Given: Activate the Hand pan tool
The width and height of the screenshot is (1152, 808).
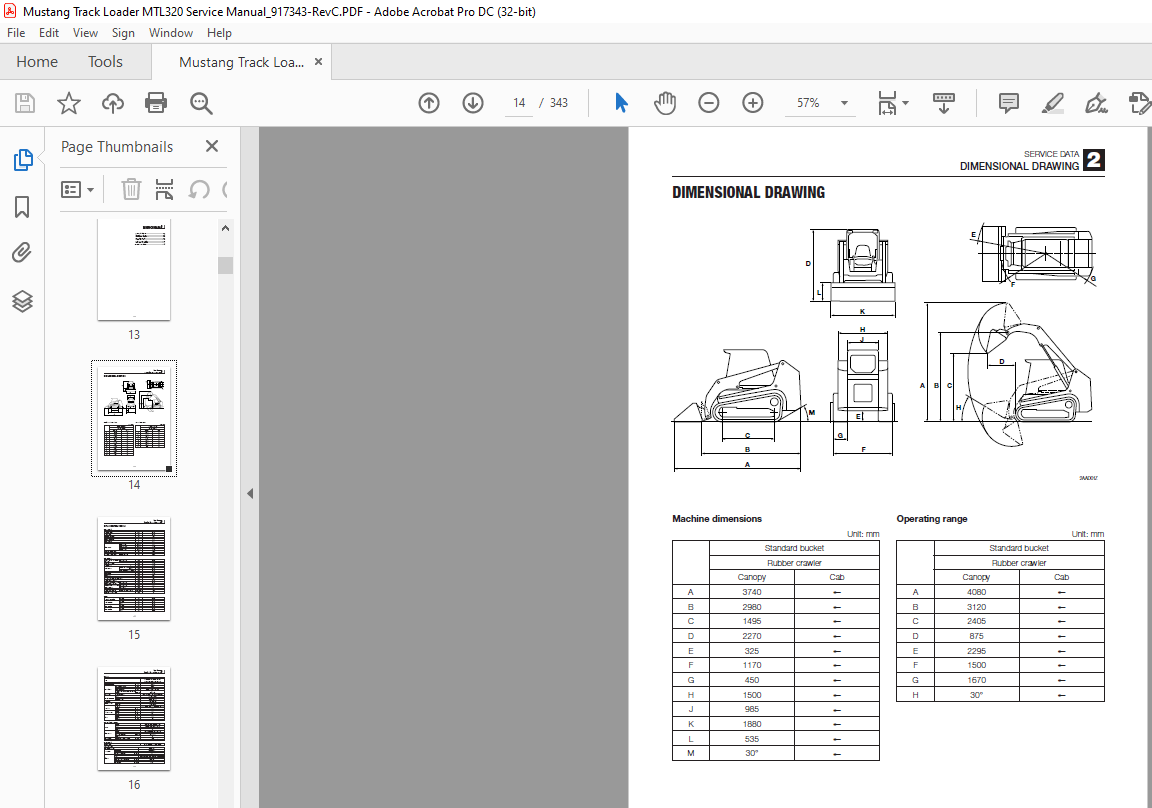Looking at the screenshot, I should click(x=665, y=103).
